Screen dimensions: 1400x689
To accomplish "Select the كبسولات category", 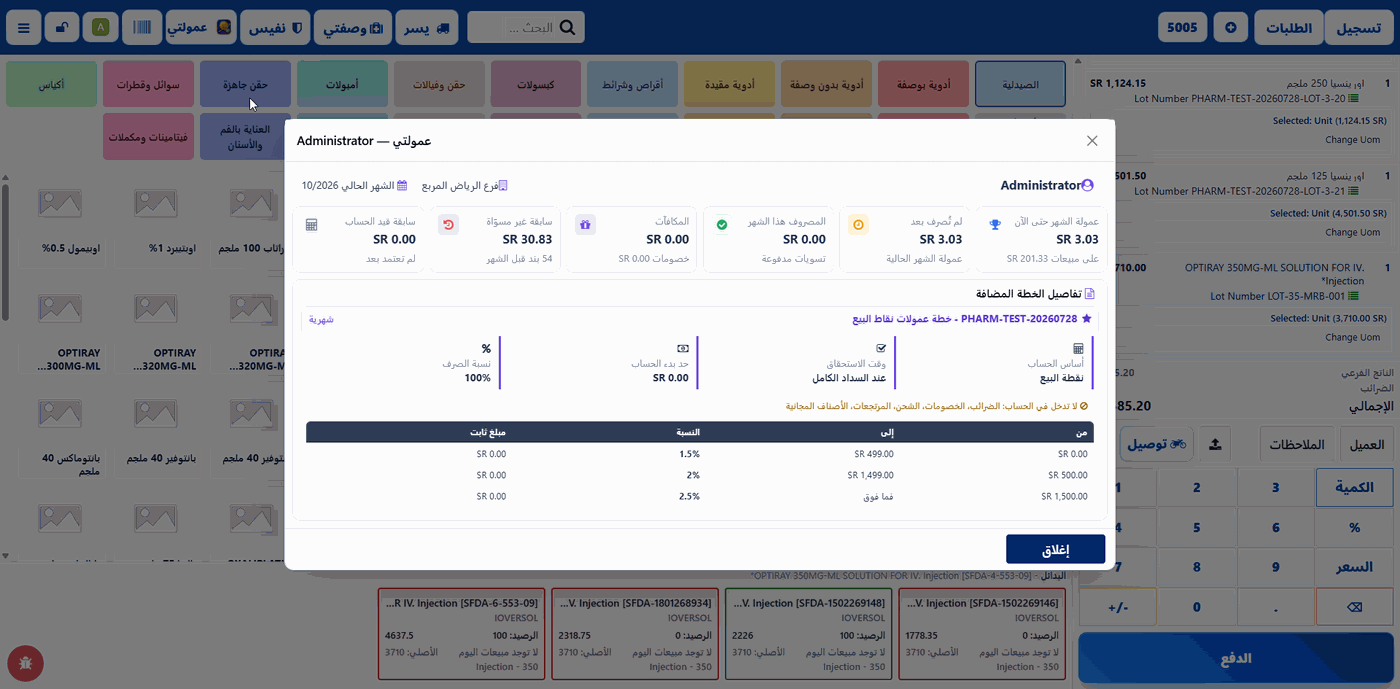I will [x=536, y=85].
